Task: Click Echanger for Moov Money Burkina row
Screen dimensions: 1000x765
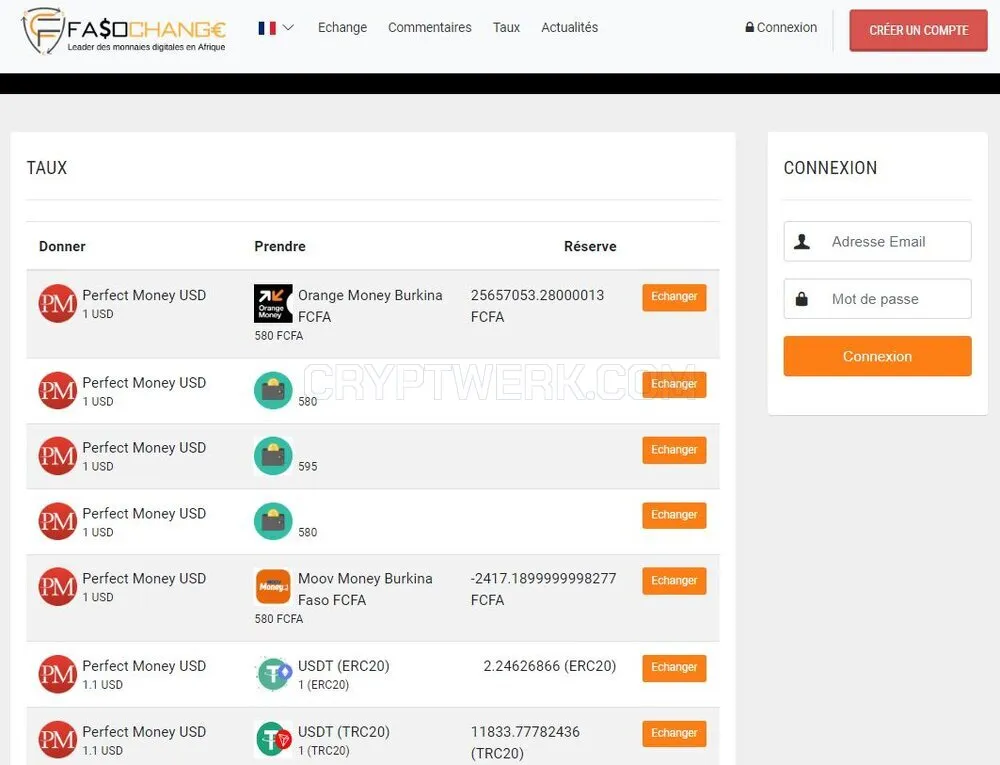Action: 674,581
